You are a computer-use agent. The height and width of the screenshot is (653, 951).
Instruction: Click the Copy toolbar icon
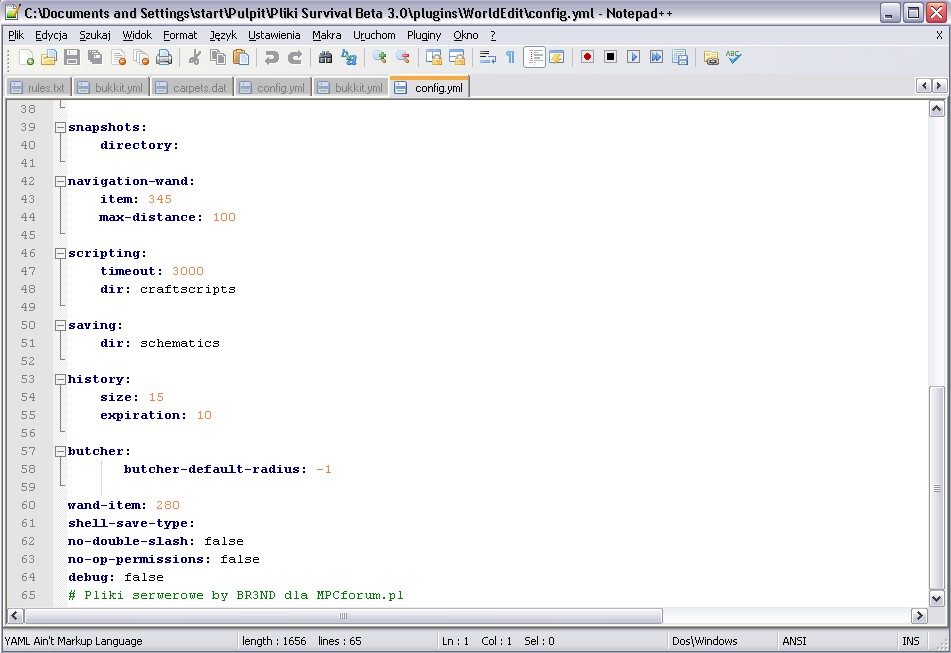click(218, 58)
